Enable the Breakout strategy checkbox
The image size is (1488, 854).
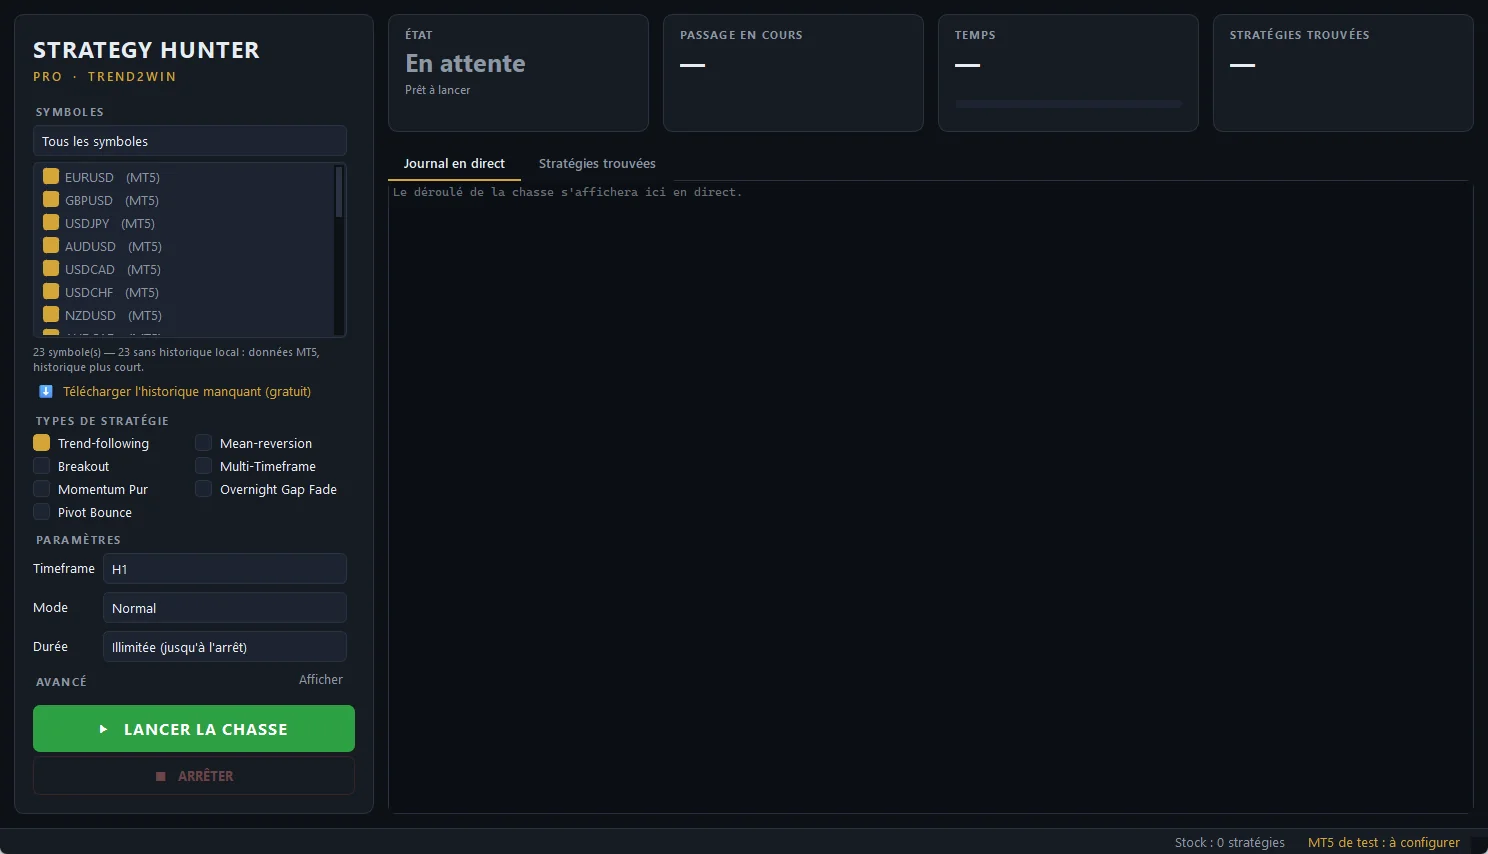[42, 465]
